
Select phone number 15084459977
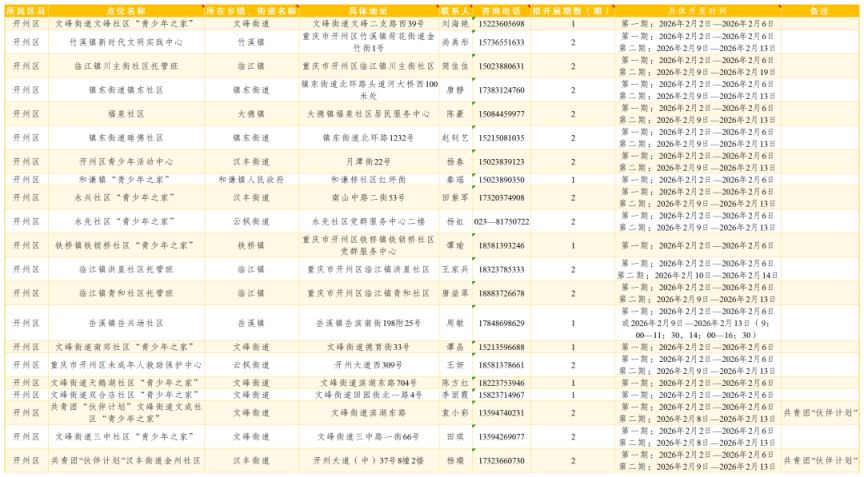501,114
